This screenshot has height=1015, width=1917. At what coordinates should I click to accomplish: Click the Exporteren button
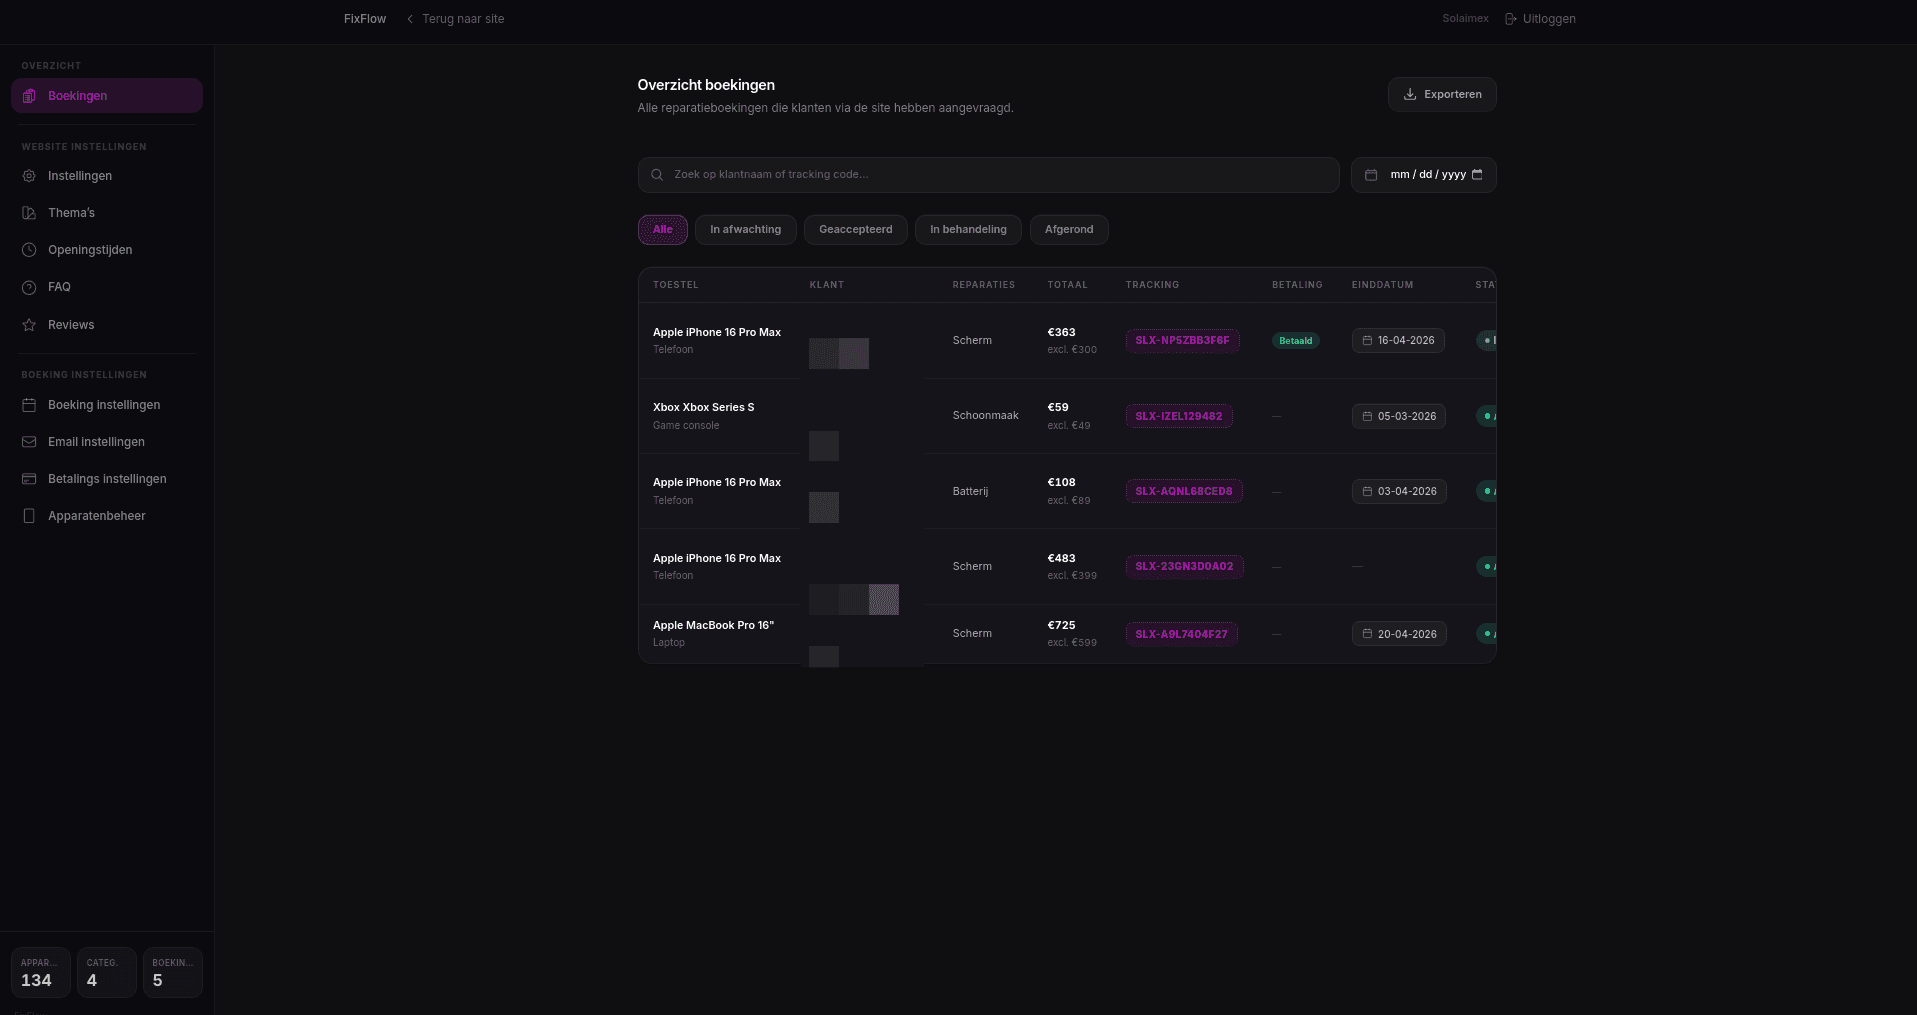(x=1441, y=94)
